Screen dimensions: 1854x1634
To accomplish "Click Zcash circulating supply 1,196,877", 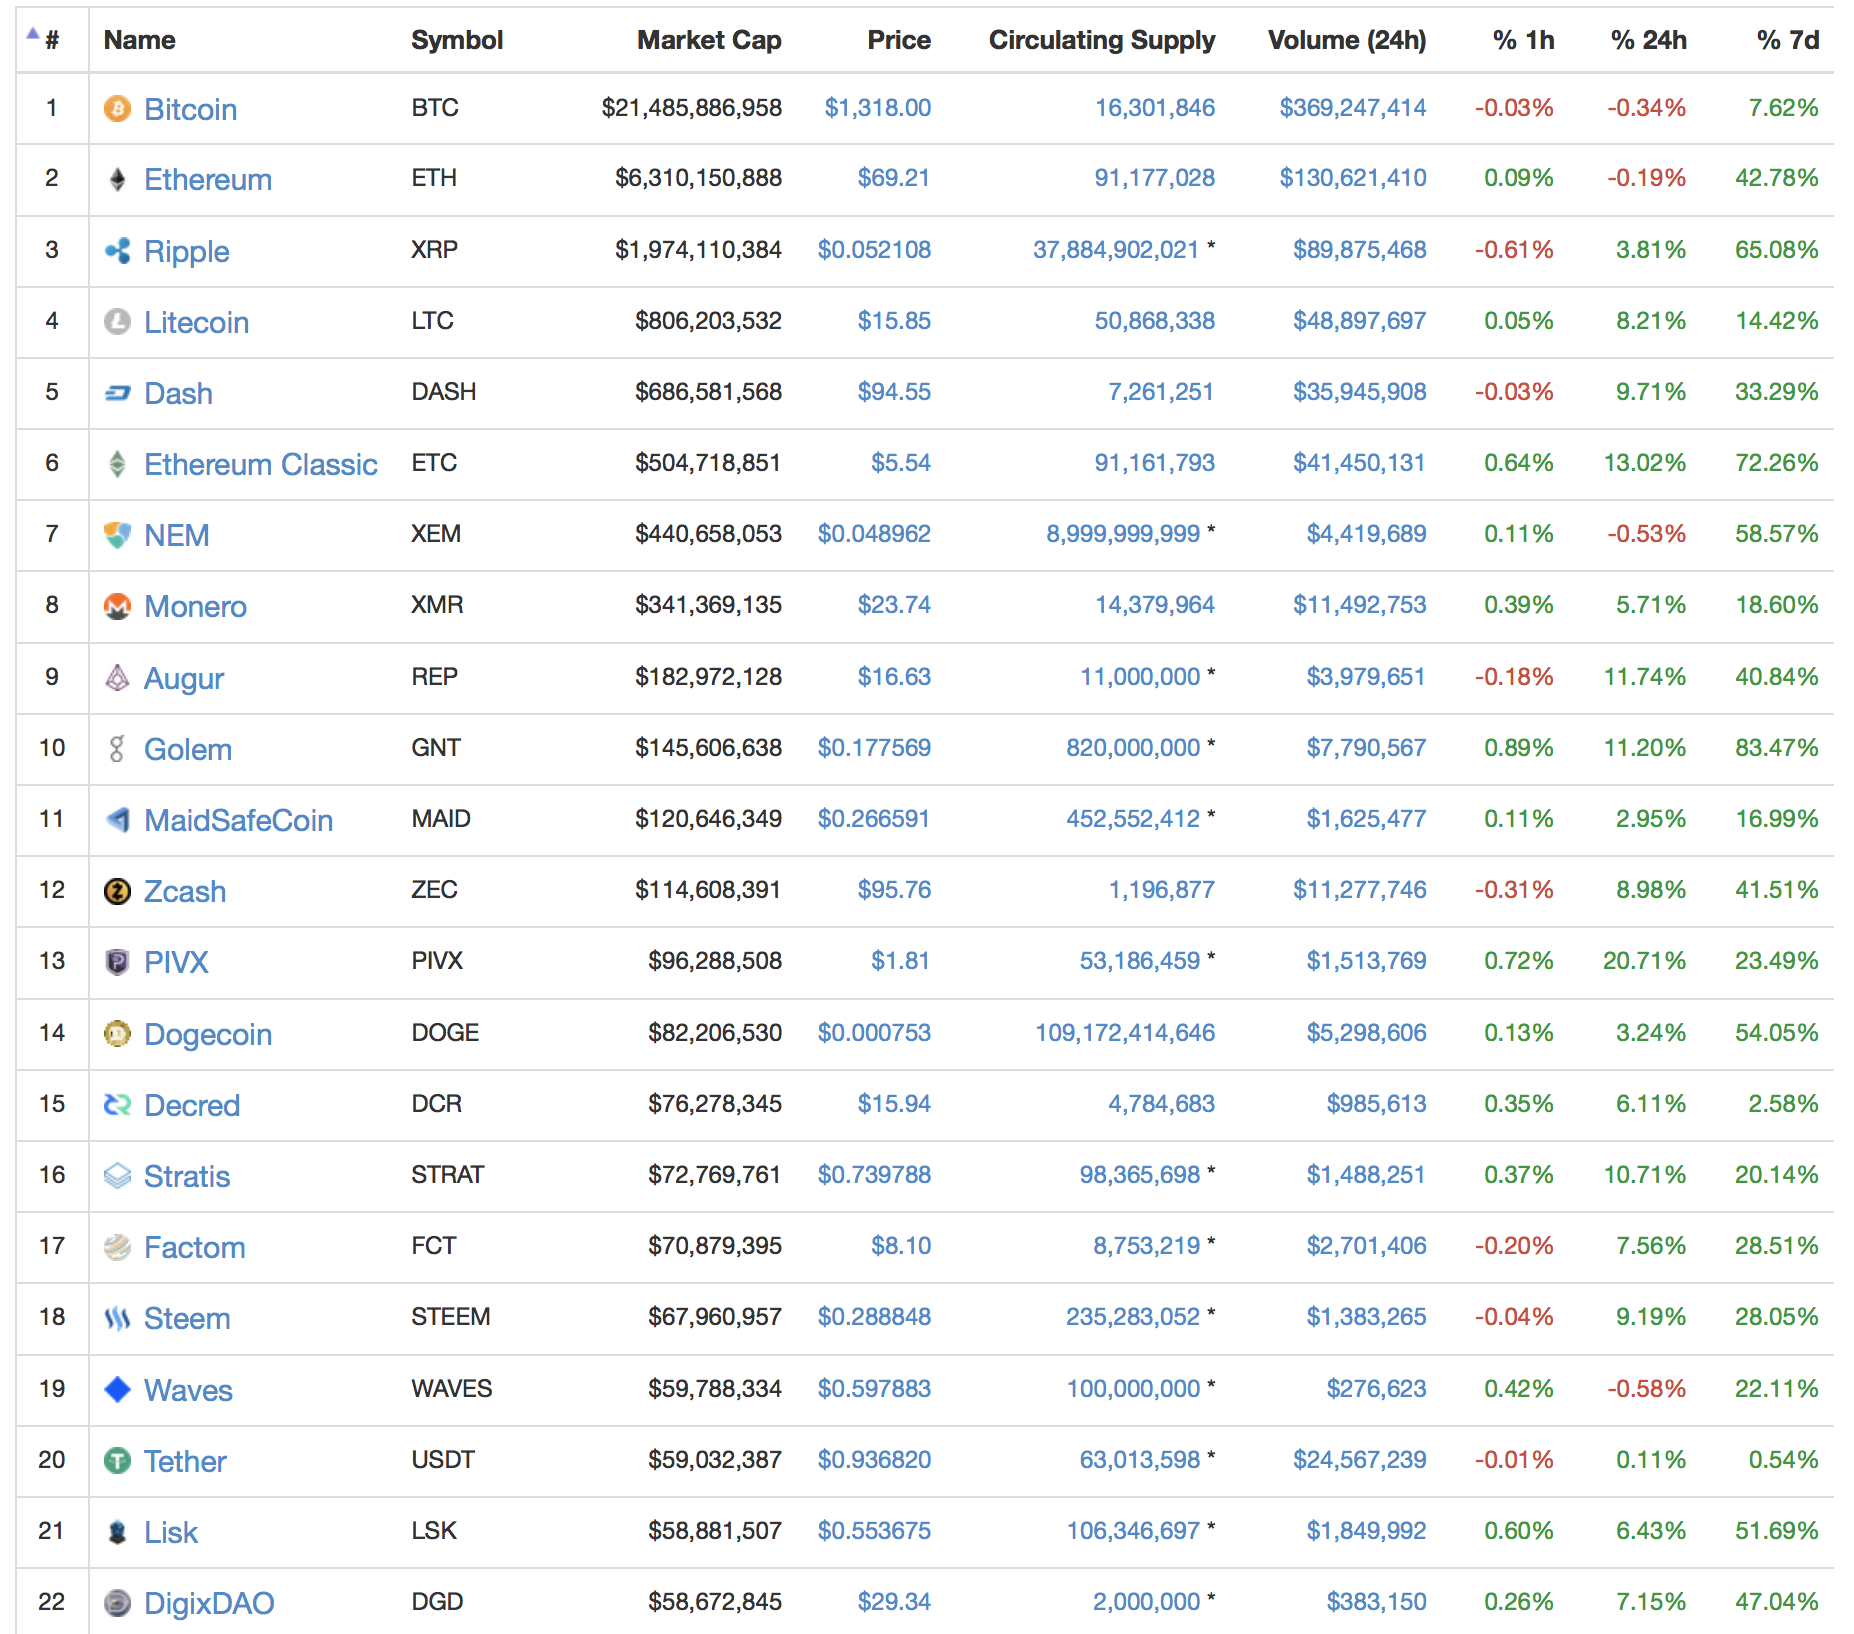I will tap(1161, 890).
